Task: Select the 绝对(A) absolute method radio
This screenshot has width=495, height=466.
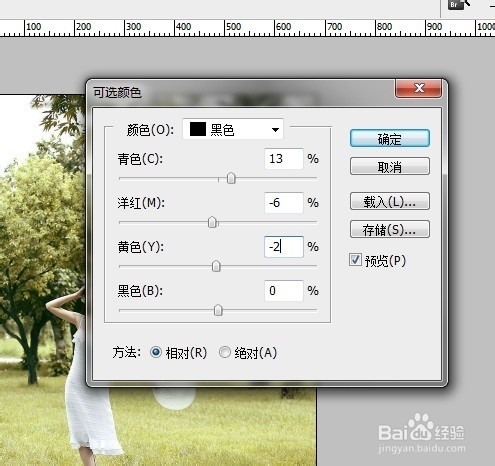Action: pyautogui.click(x=225, y=352)
